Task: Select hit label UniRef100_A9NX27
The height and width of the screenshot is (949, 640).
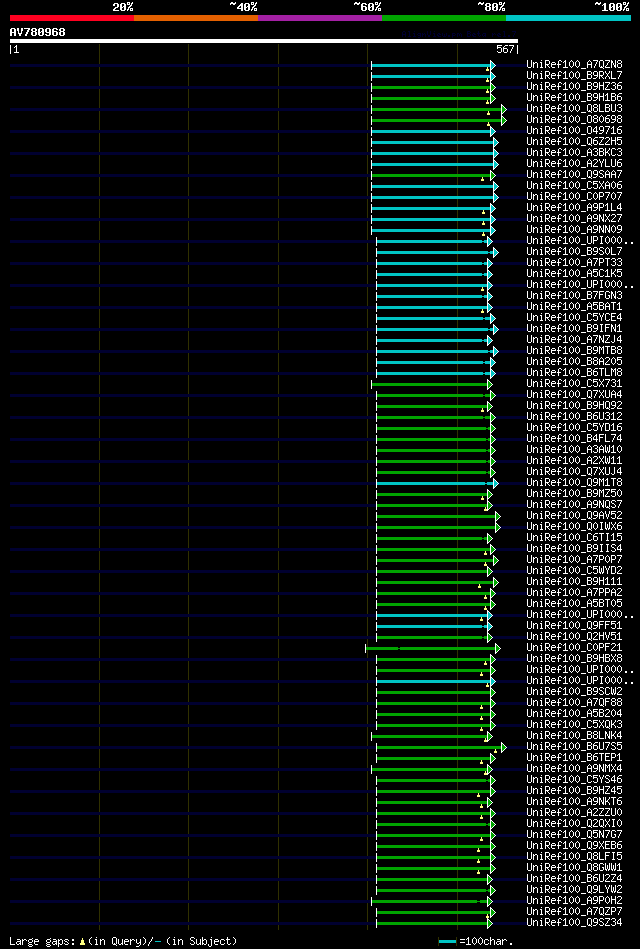Action: 574,218
